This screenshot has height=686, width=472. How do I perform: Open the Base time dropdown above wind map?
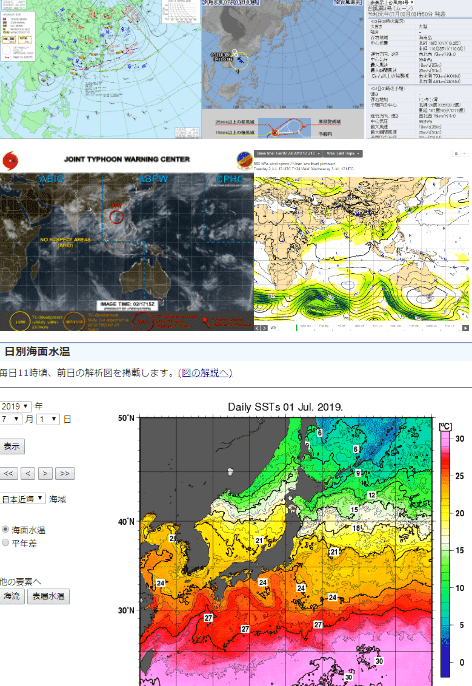pyautogui.click(x=287, y=154)
